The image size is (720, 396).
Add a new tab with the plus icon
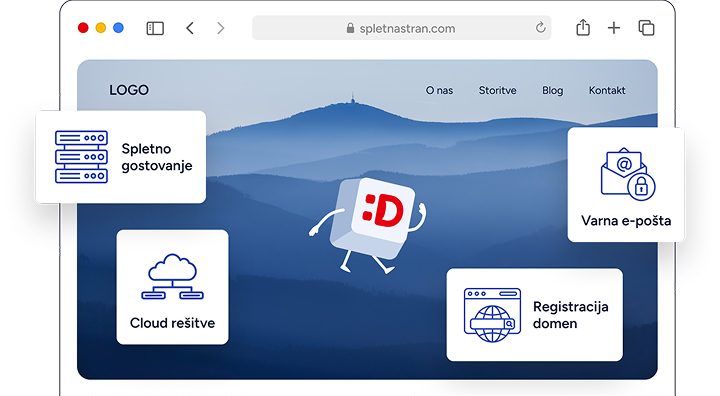click(x=613, y=28)
